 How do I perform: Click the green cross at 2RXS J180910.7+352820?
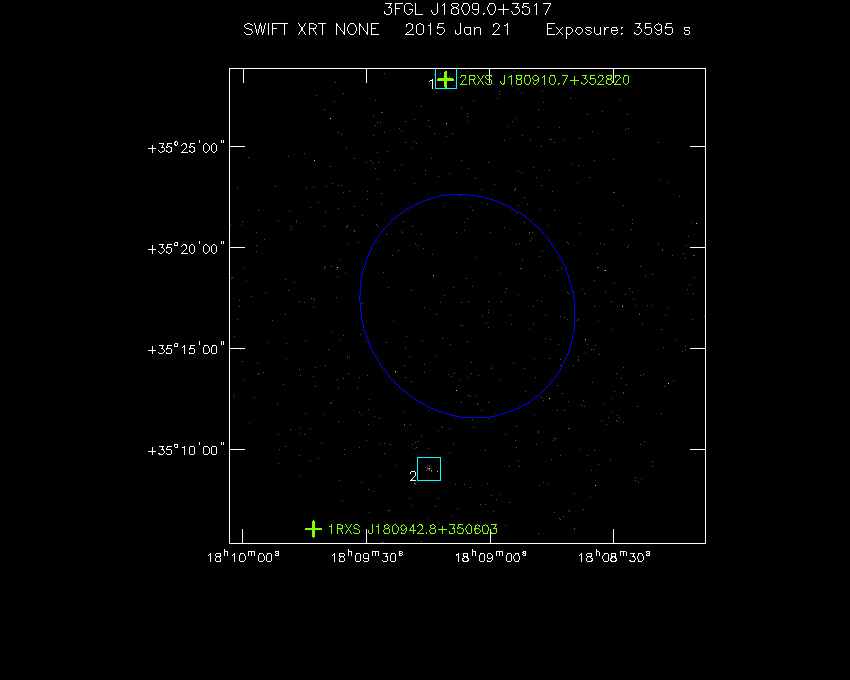tap(446, 80)
